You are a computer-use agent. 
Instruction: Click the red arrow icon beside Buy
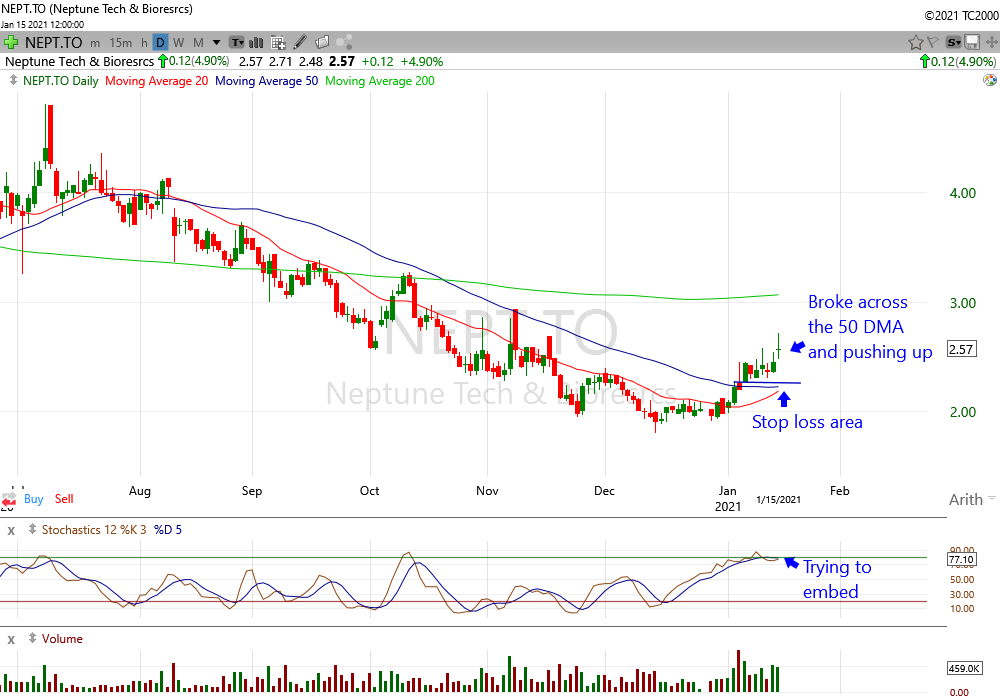[x=9, y=499]
